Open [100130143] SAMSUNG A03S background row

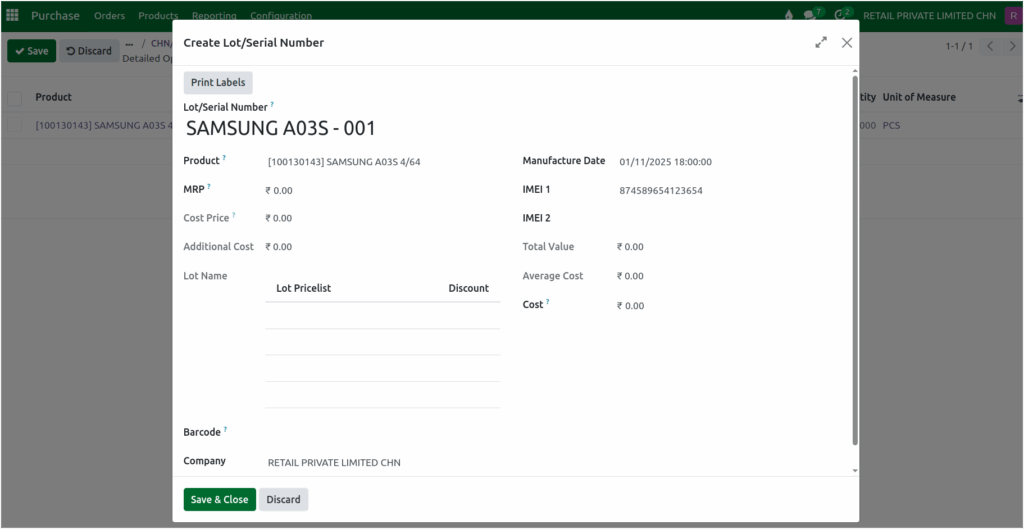[x=103, y=125]
